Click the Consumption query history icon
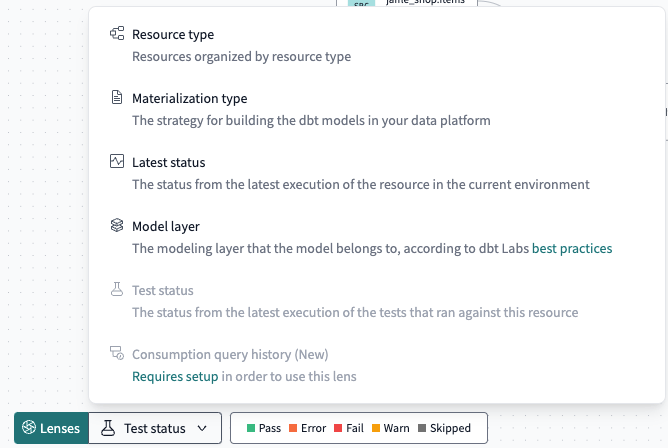Screen dimensions: 668x448 (117, 353)
